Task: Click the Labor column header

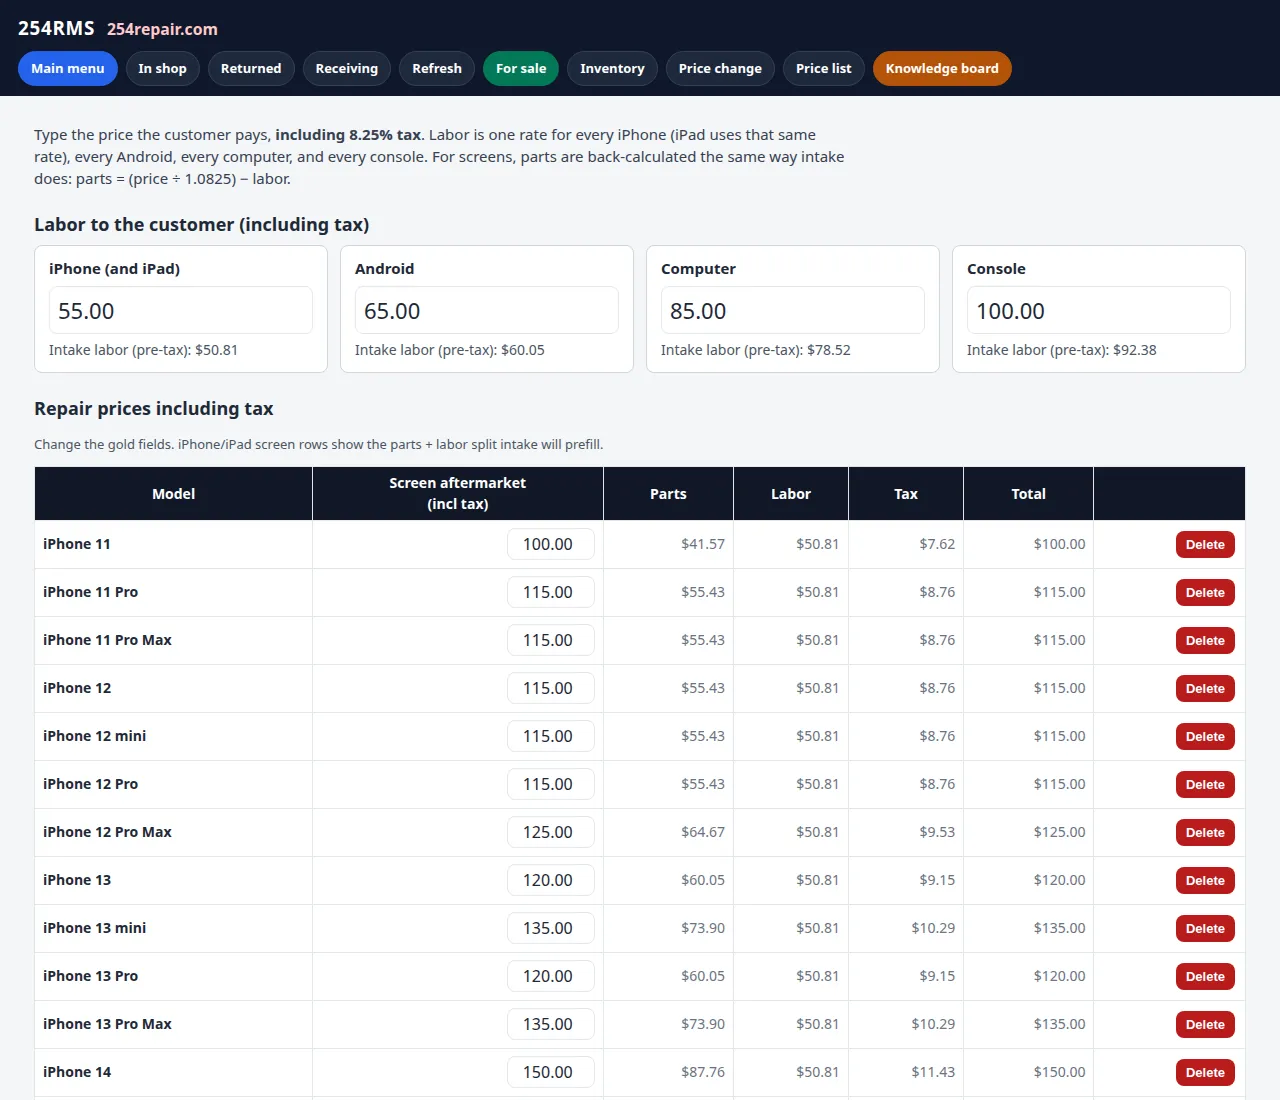Action: 791,494
